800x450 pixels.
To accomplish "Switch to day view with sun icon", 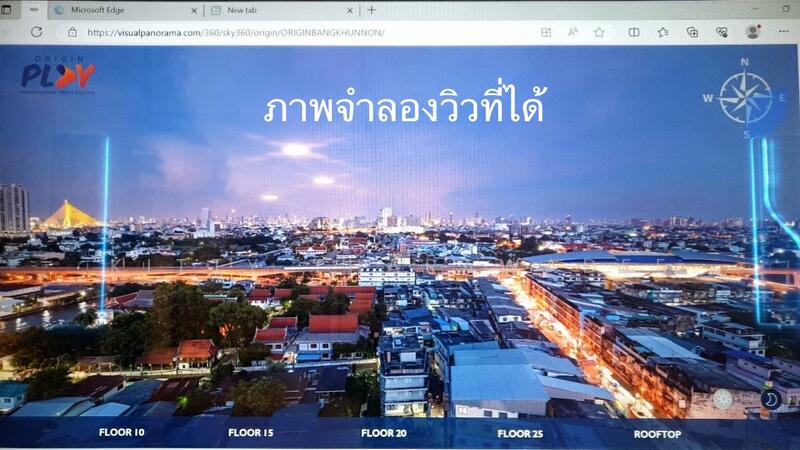I will click(723, 399).
